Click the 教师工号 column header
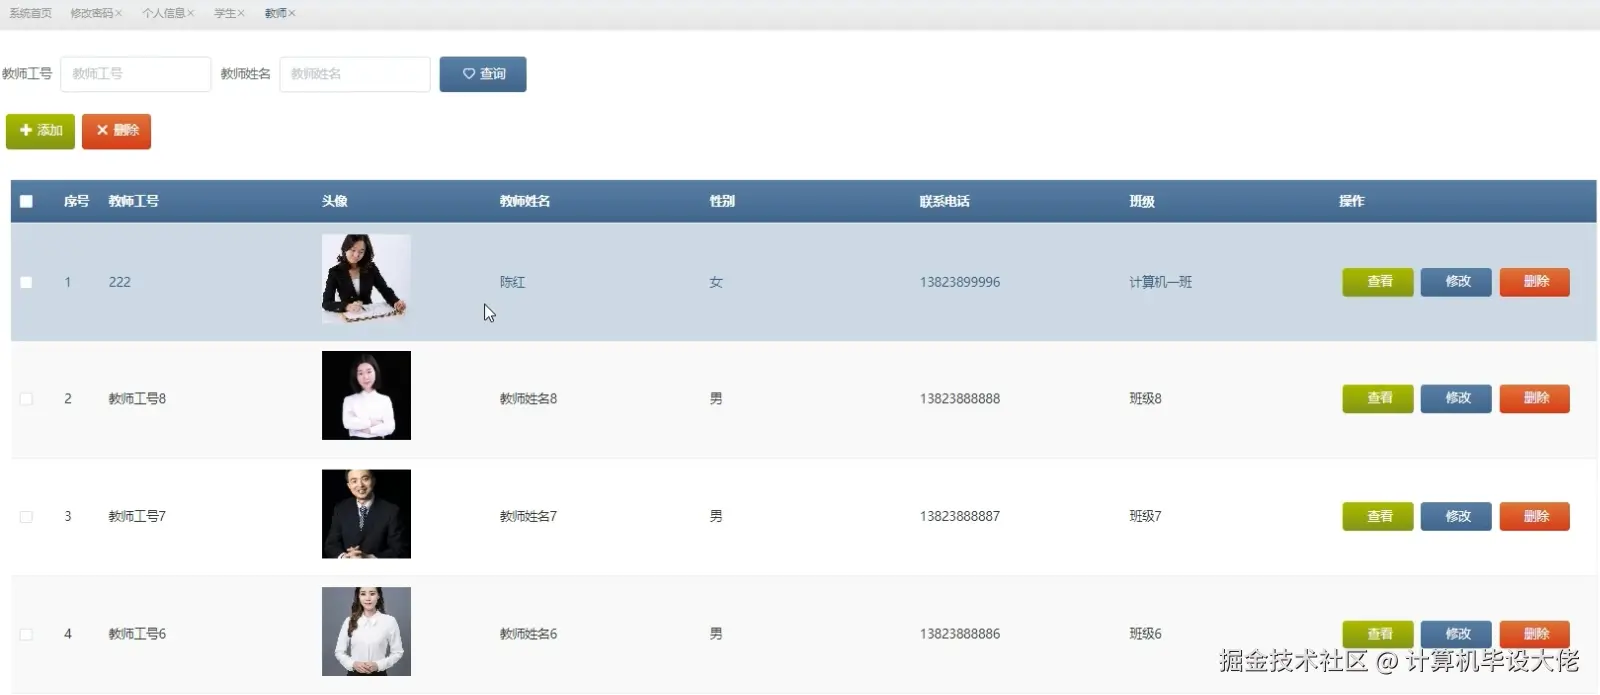The height and width of the screenshot is (695, 1600). click(134, 201)
